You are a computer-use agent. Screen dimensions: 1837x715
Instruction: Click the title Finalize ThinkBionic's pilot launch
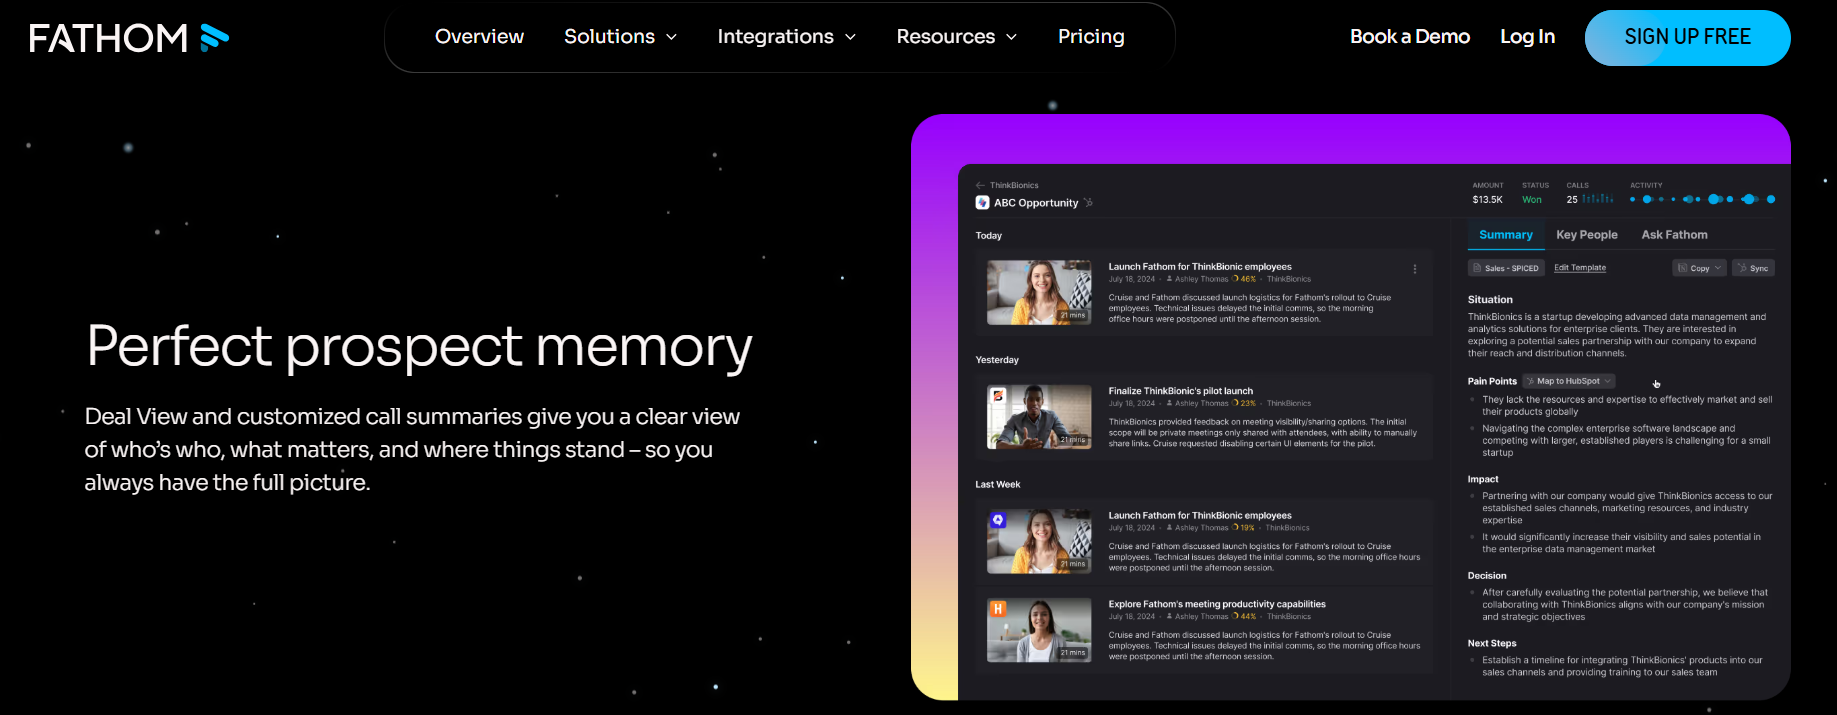tap(1180, 391)
